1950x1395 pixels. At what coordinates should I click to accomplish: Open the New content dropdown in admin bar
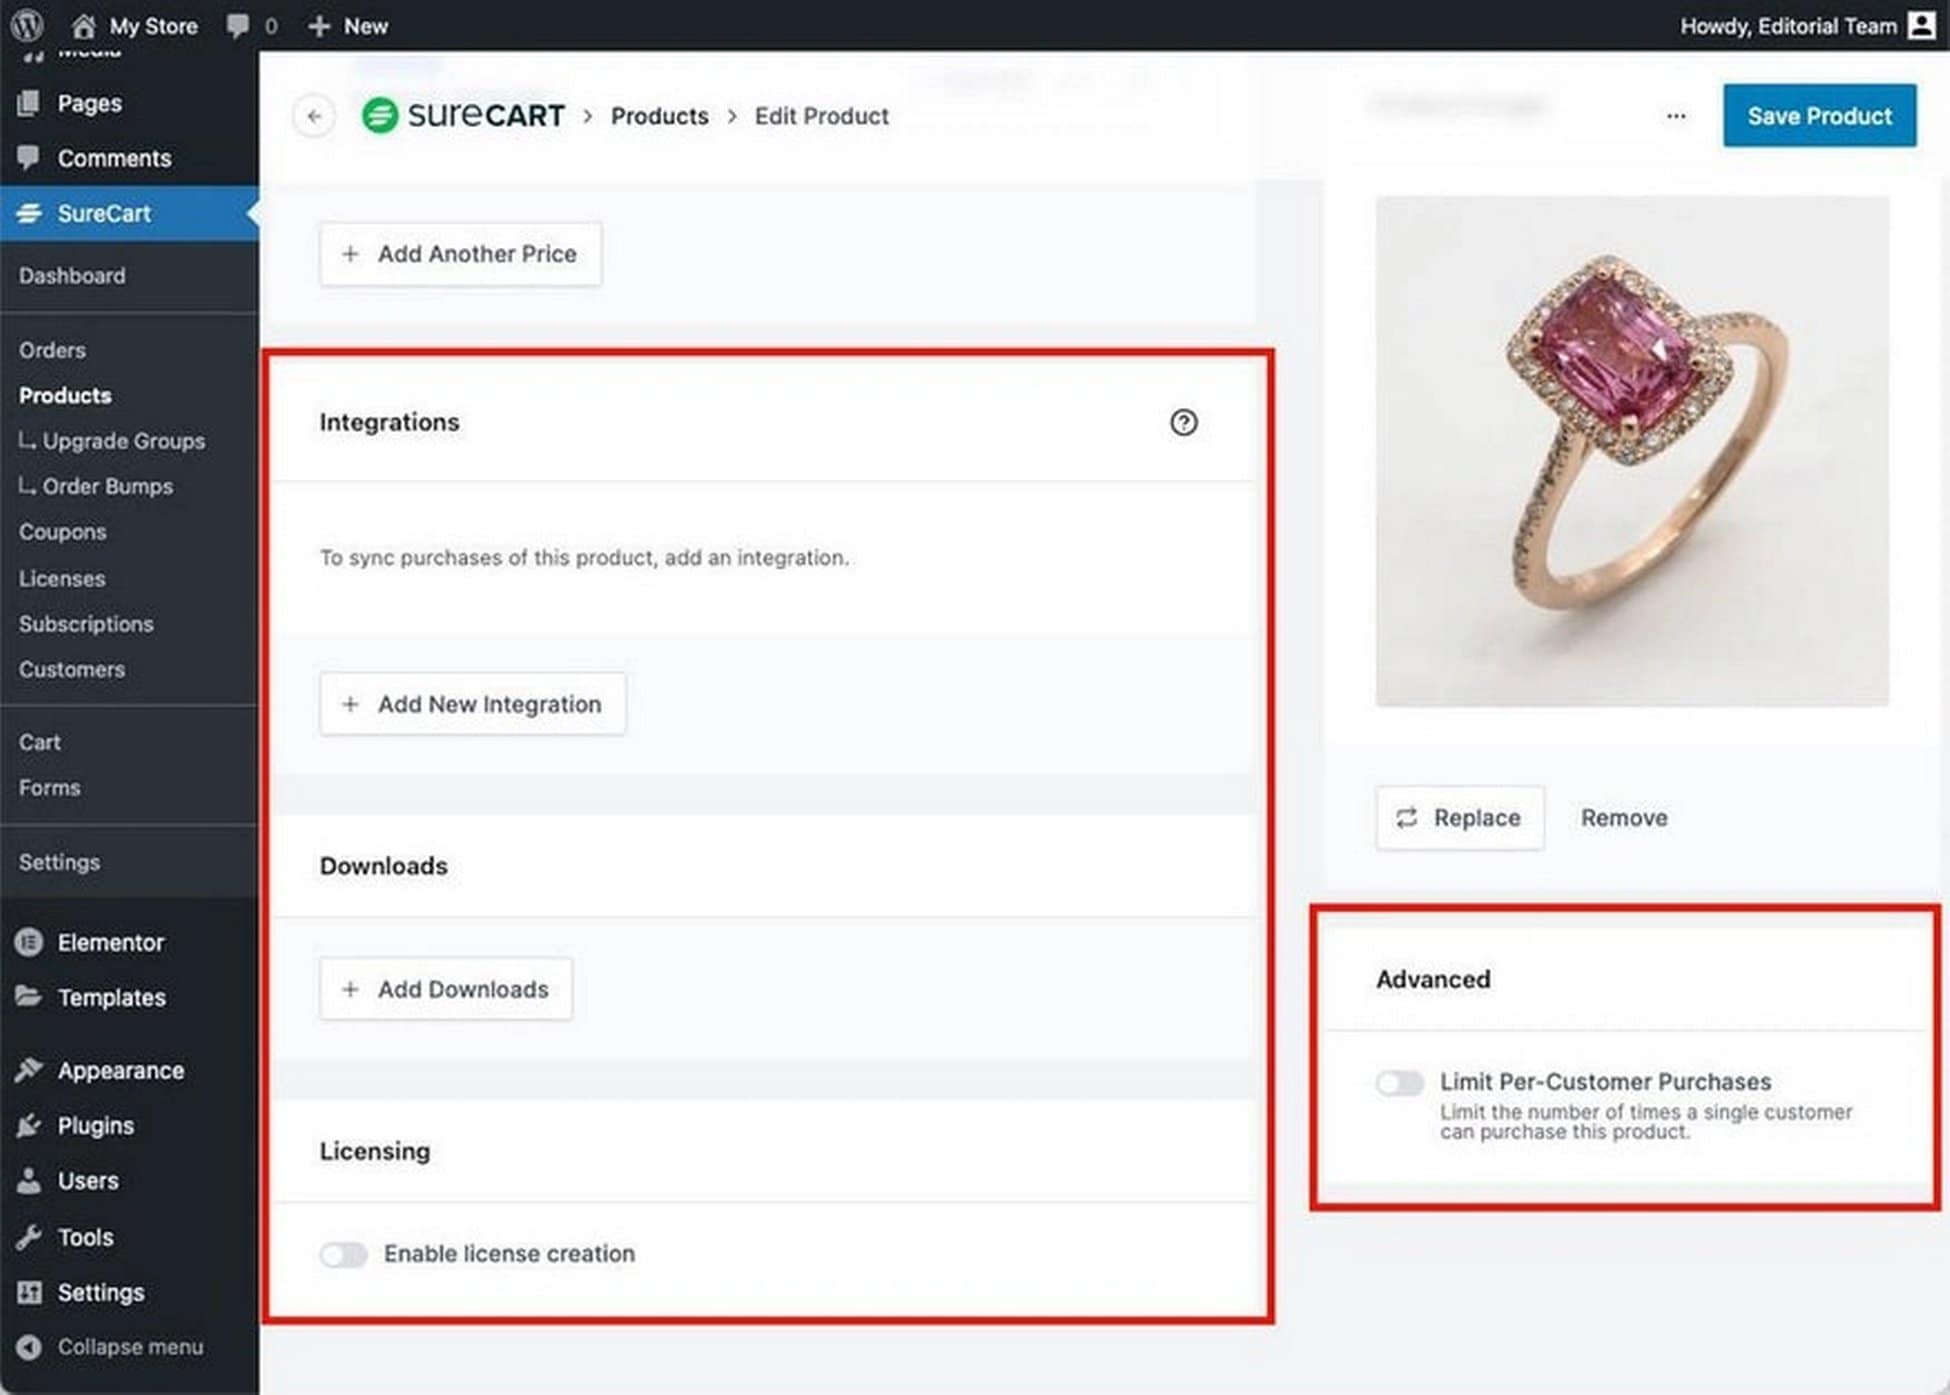coord(348,26)
